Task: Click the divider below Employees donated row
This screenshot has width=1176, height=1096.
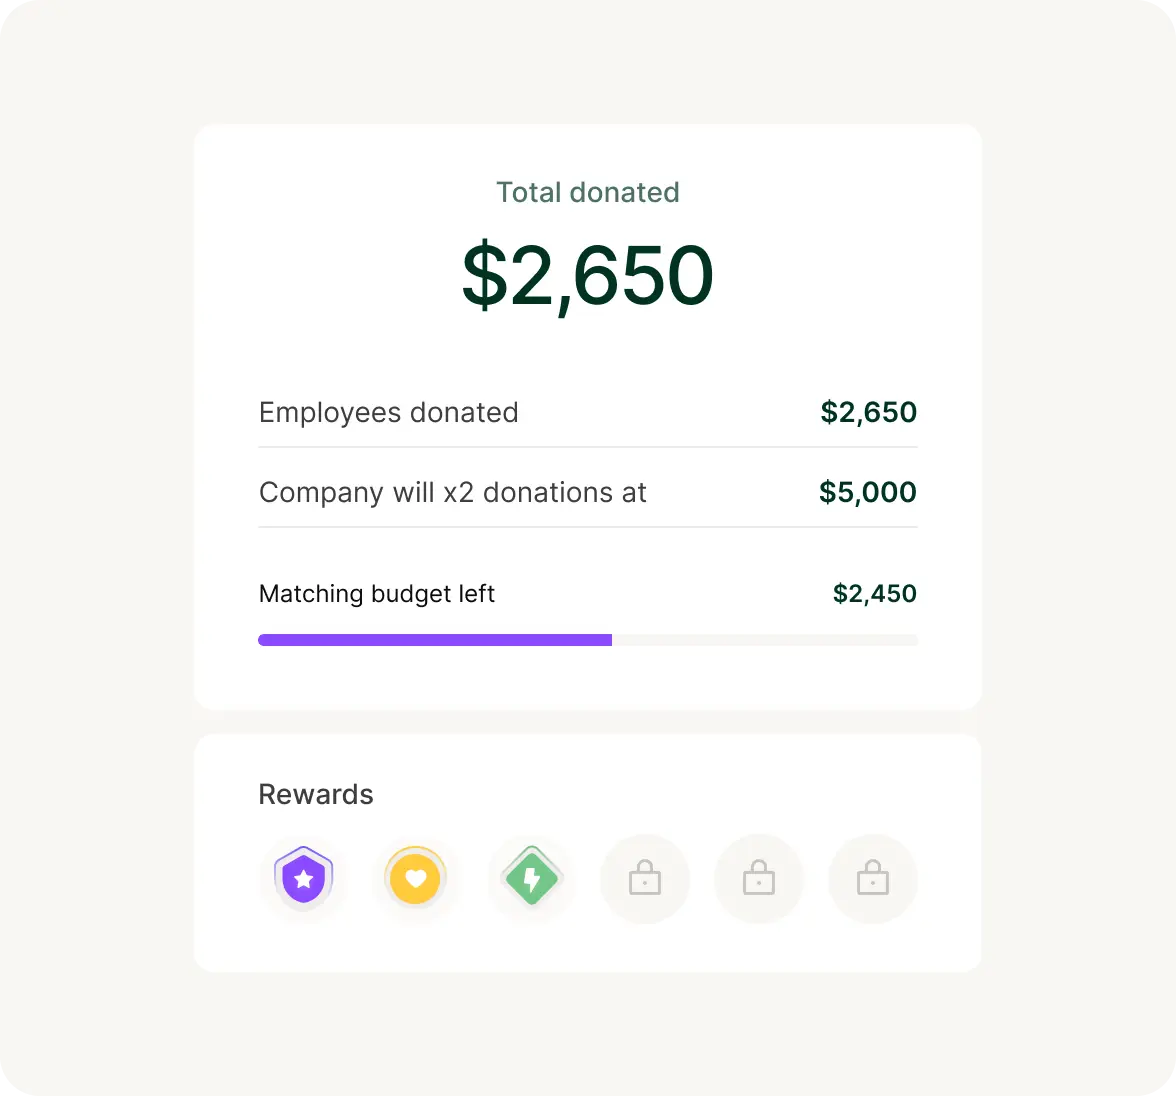Action: point(588,447)
